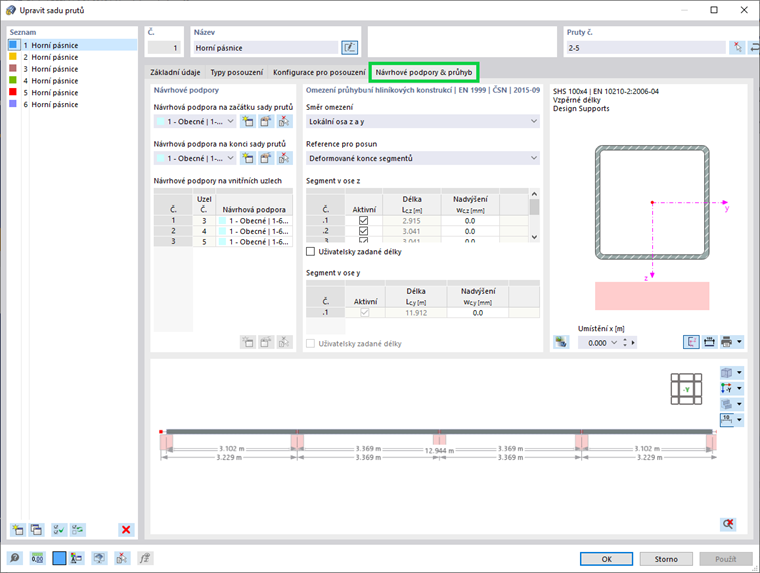The height and width of the screenshot is (573, 760).
Task: Click select all check icon below list
Action: (x=59, y=529)
